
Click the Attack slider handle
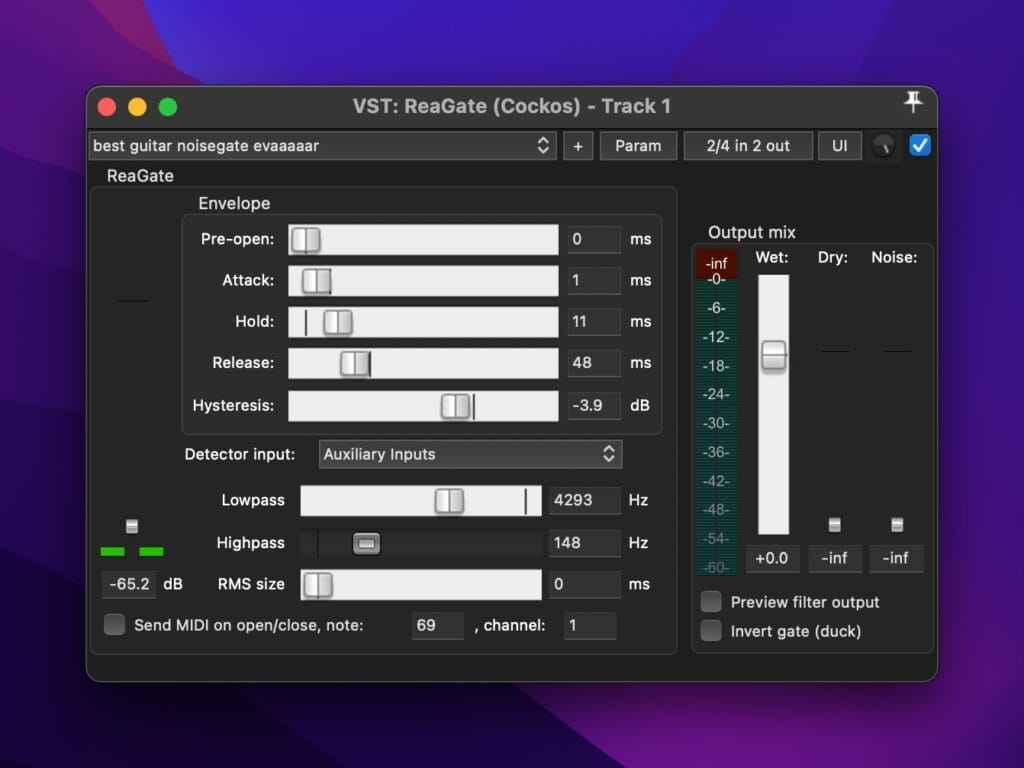pos(317,281)
